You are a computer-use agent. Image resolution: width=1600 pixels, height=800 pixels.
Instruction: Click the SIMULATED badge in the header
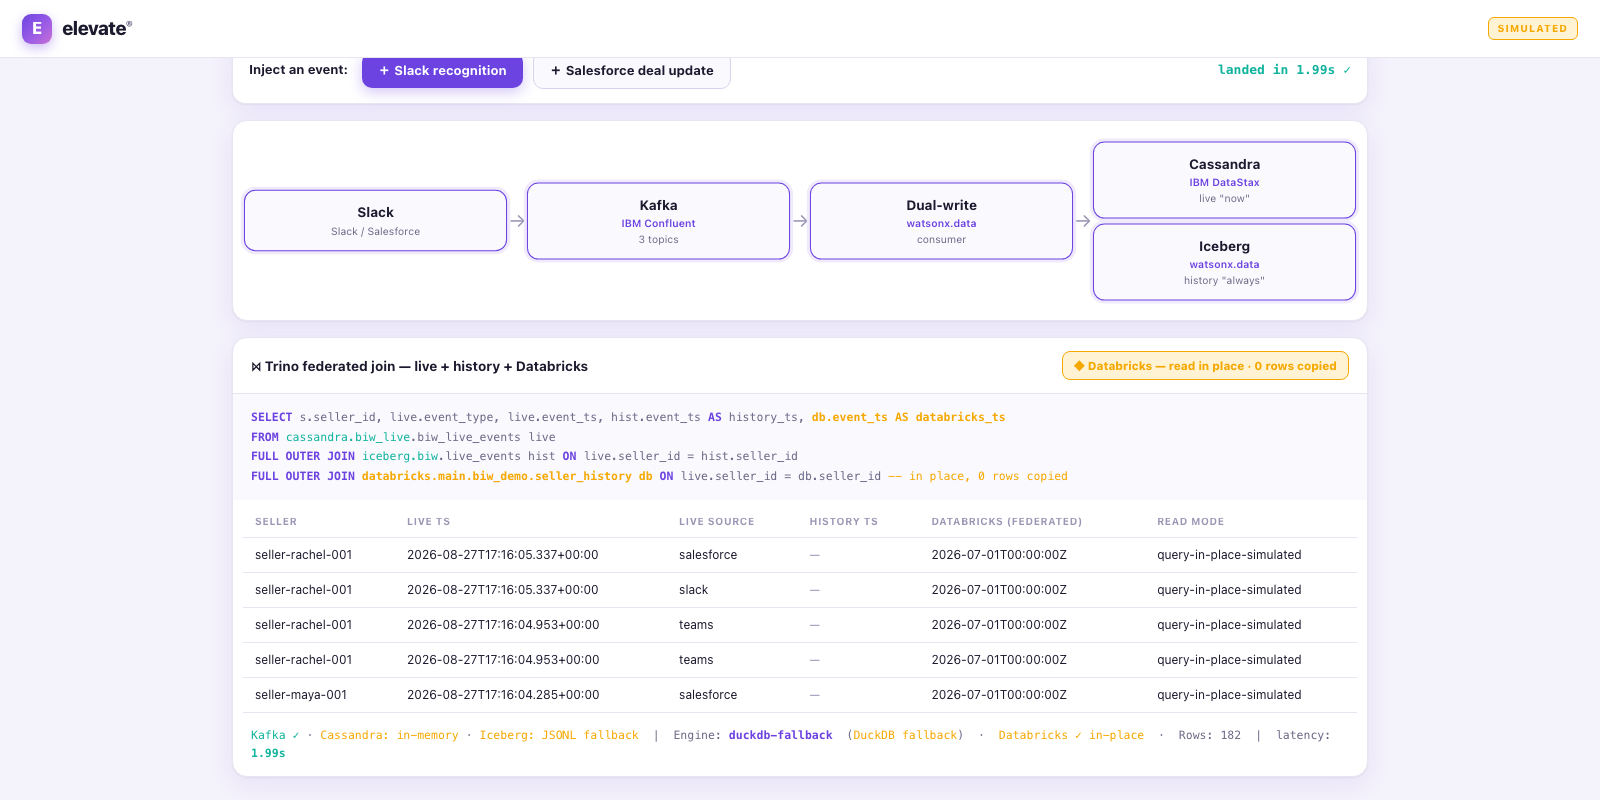(x=1532, y=28)
